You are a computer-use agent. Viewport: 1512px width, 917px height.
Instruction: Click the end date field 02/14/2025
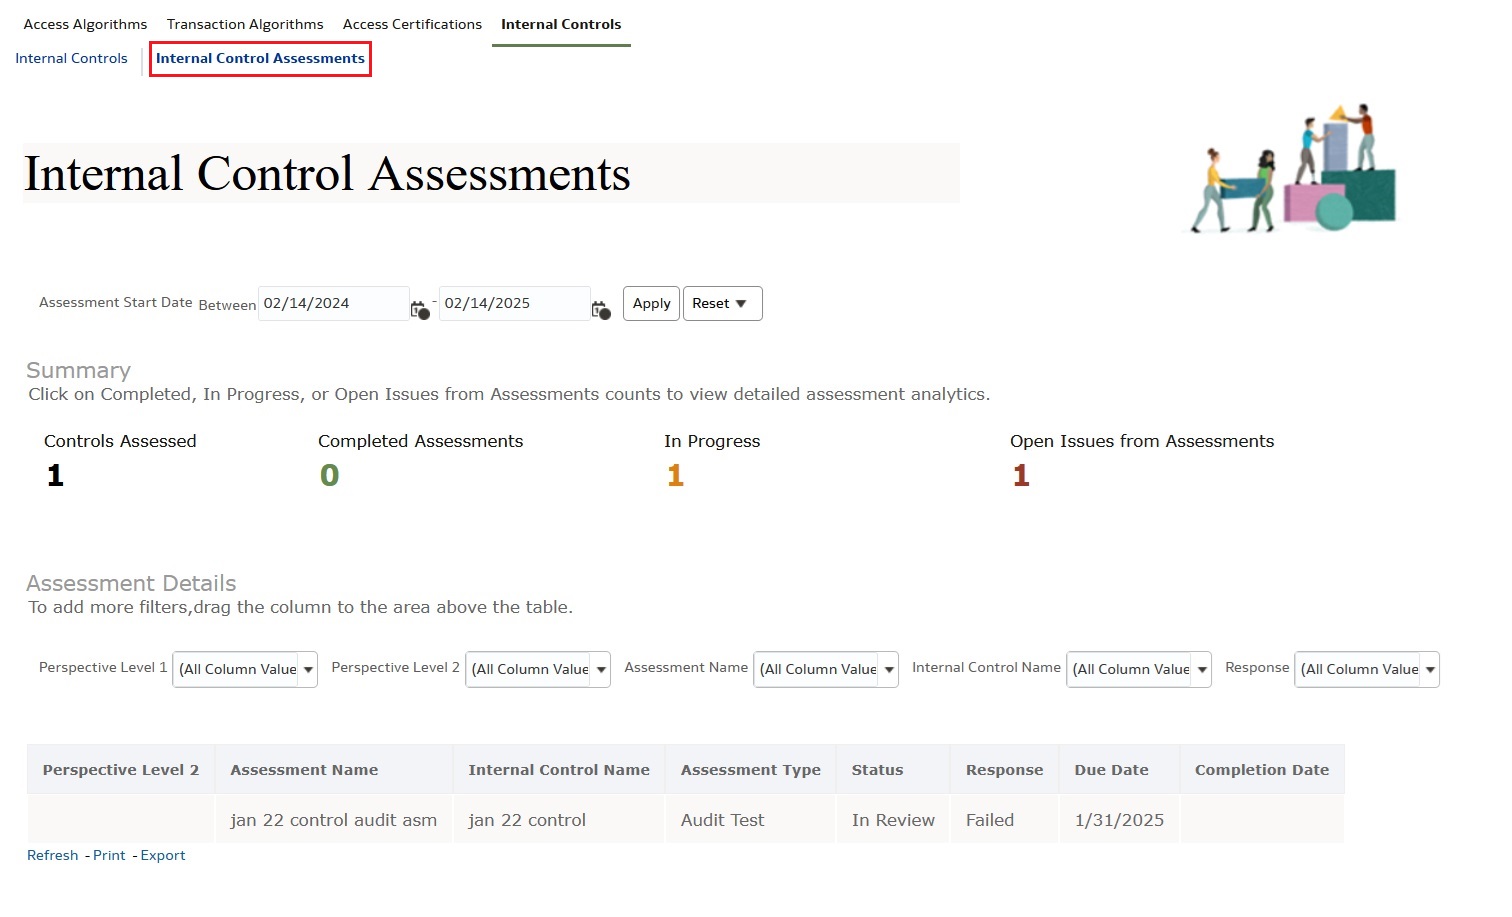[x=515, y=303]
